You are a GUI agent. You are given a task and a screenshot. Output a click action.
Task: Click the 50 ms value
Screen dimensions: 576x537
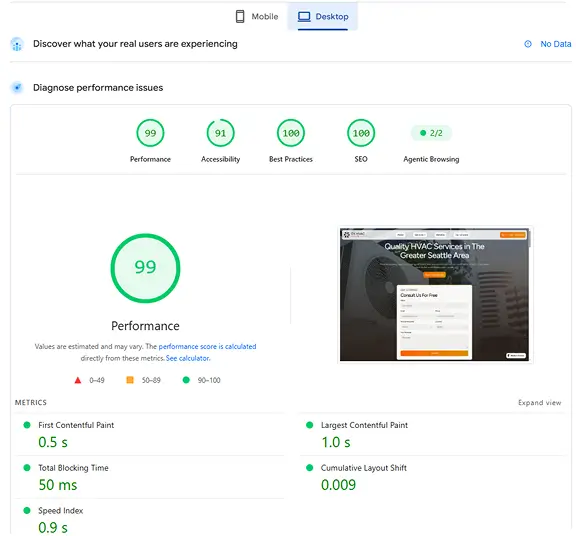click(58, 485)
